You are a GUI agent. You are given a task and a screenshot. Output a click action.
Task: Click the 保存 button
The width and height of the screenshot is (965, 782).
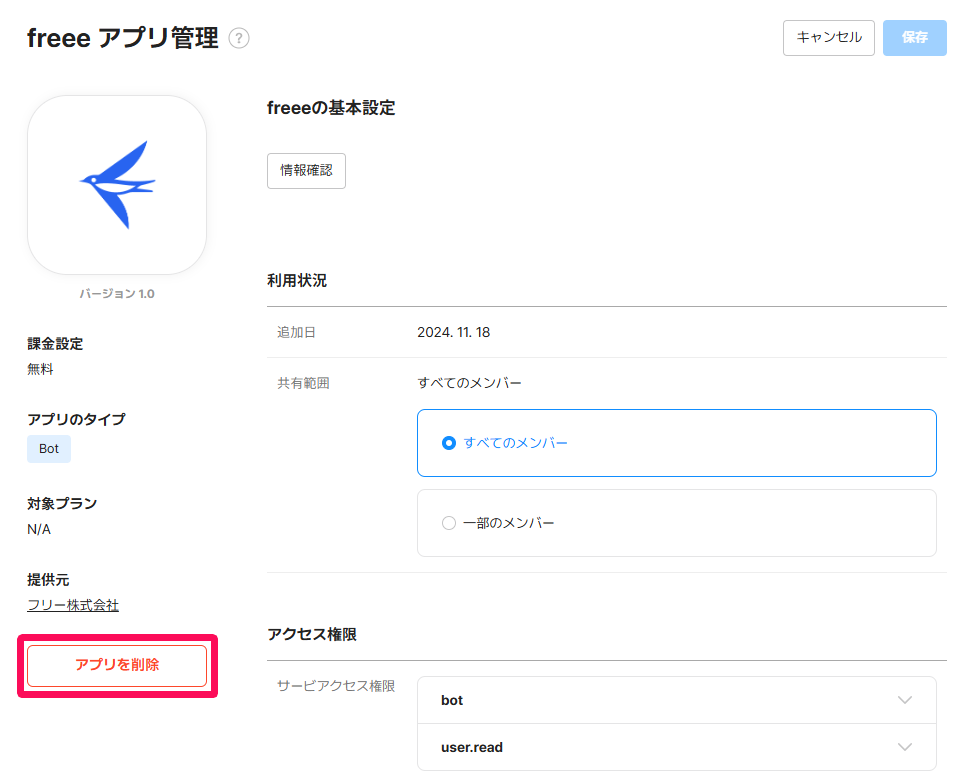(915, 38)
